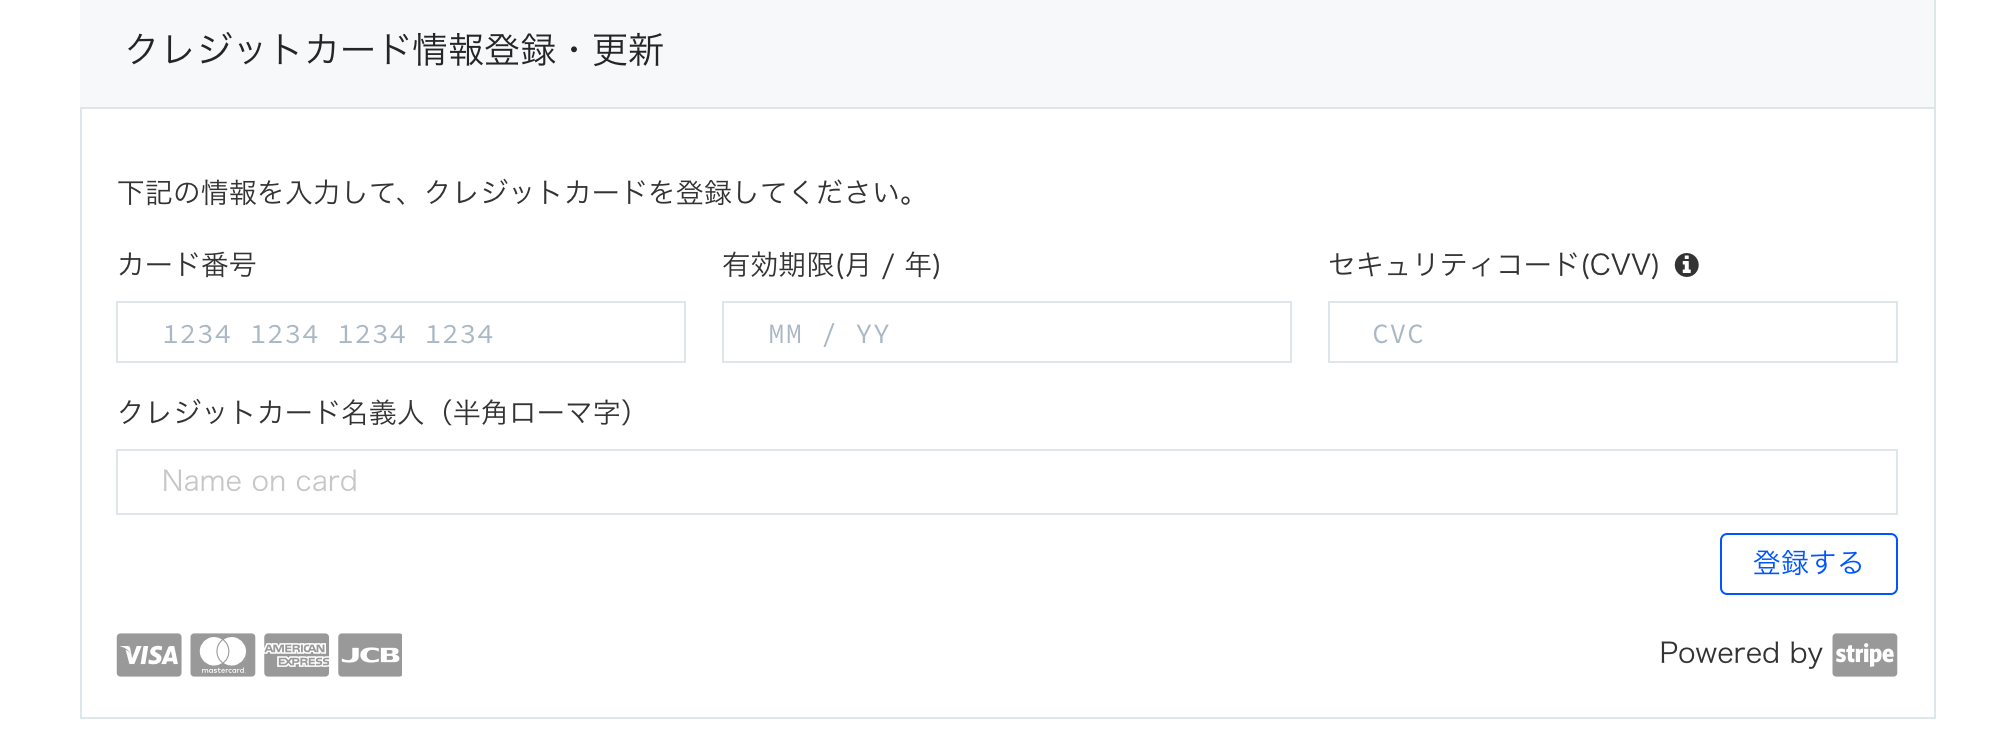This screenshot has height=737, width=2016.
Task: Click the American Express brand icon
Action: click(297, 655)
